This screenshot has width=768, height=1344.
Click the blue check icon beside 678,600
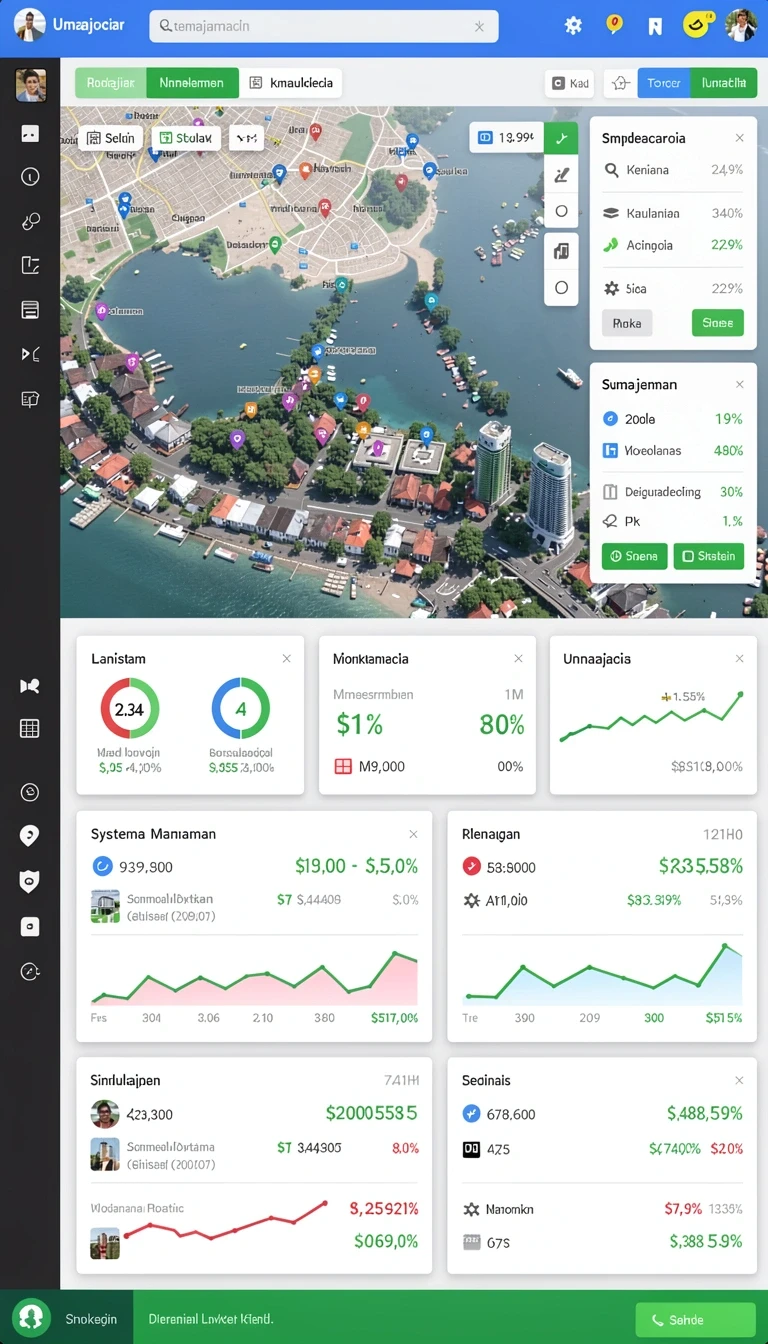(472, 1114)
